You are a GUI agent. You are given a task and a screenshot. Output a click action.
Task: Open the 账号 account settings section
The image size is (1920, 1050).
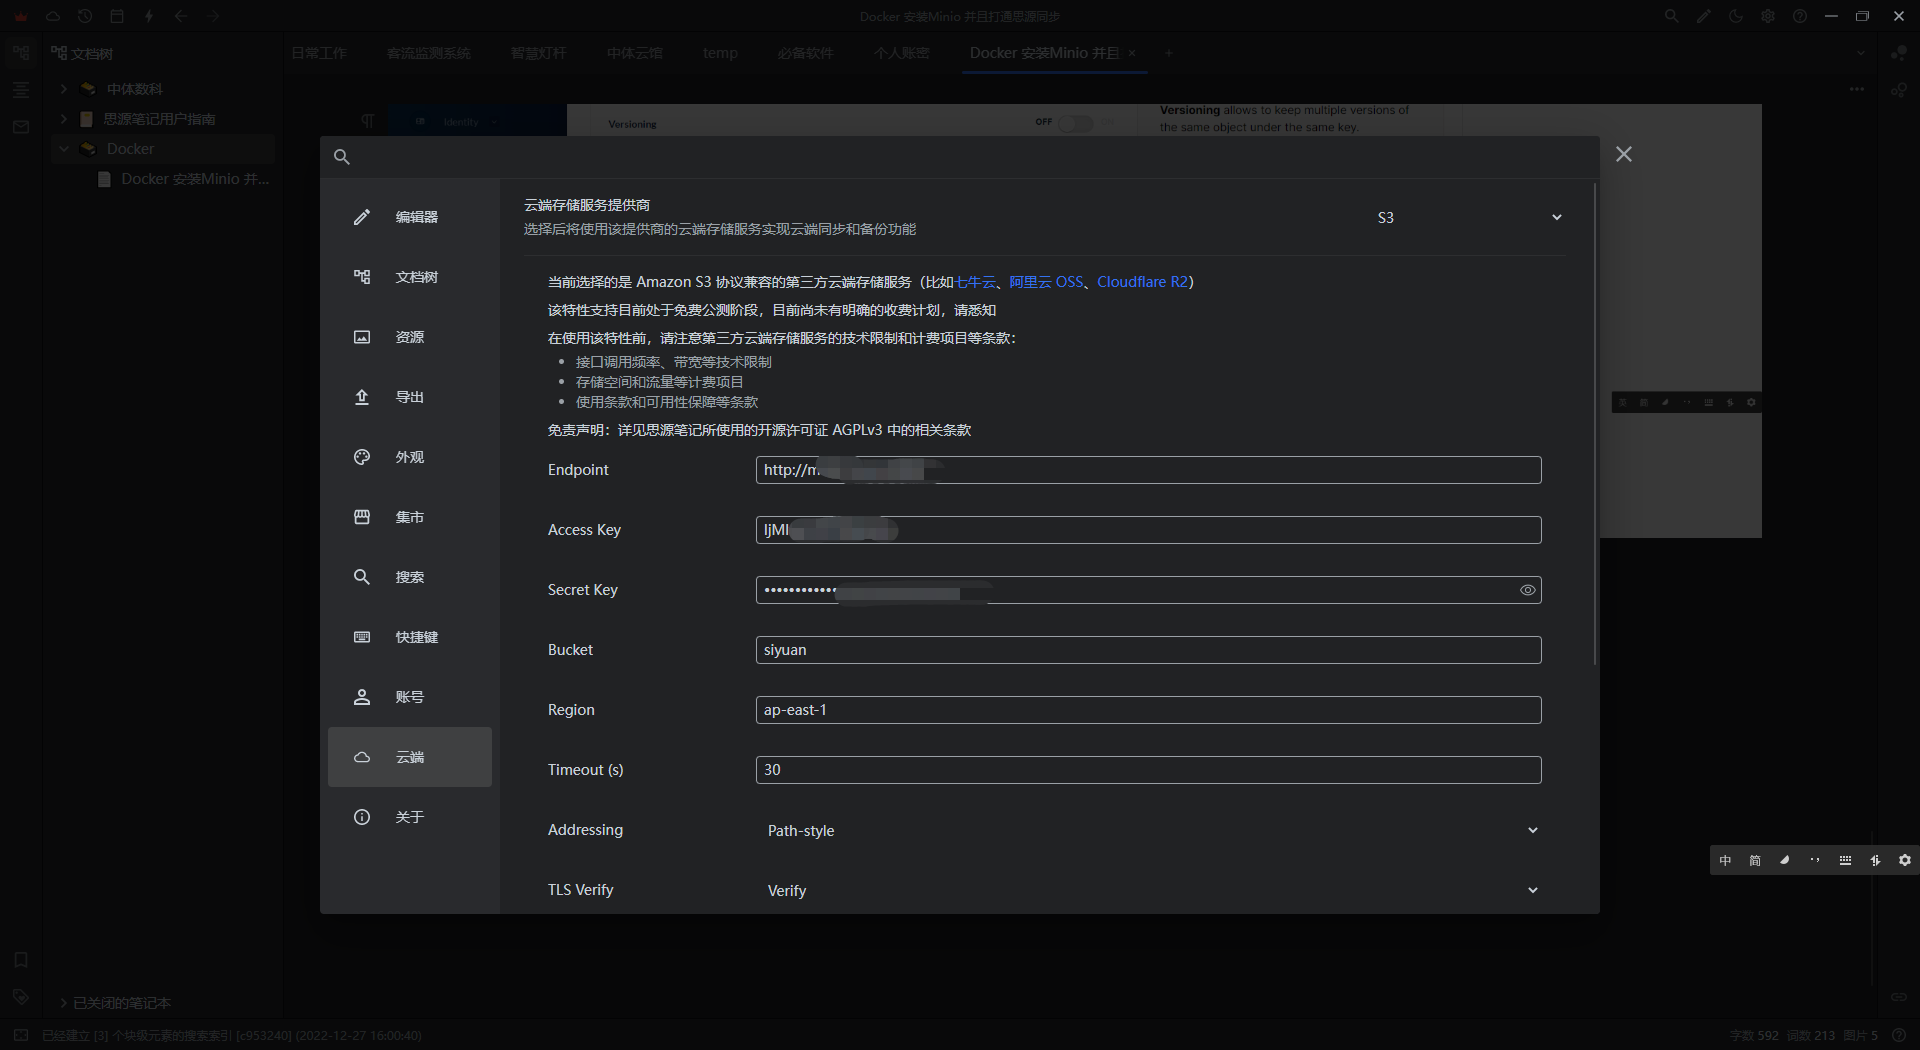[x=408, y=697]
